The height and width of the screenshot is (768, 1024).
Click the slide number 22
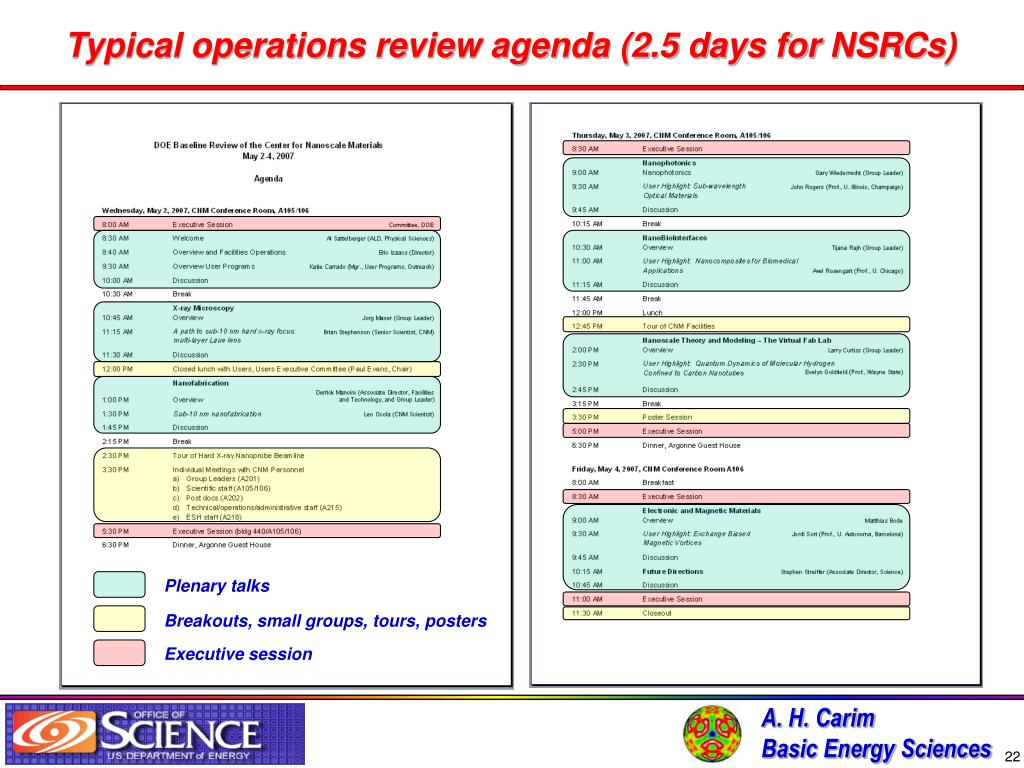(1012, 756)
